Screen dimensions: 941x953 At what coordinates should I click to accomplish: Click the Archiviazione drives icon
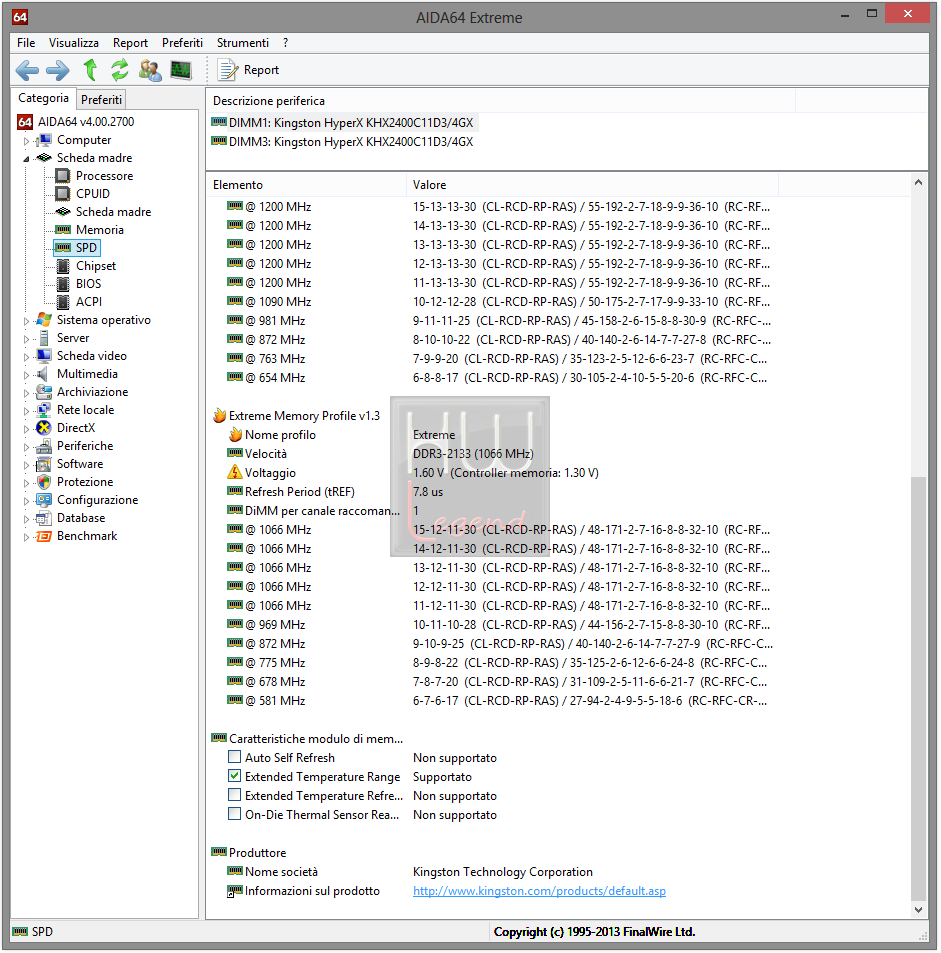tap(44, 392)
